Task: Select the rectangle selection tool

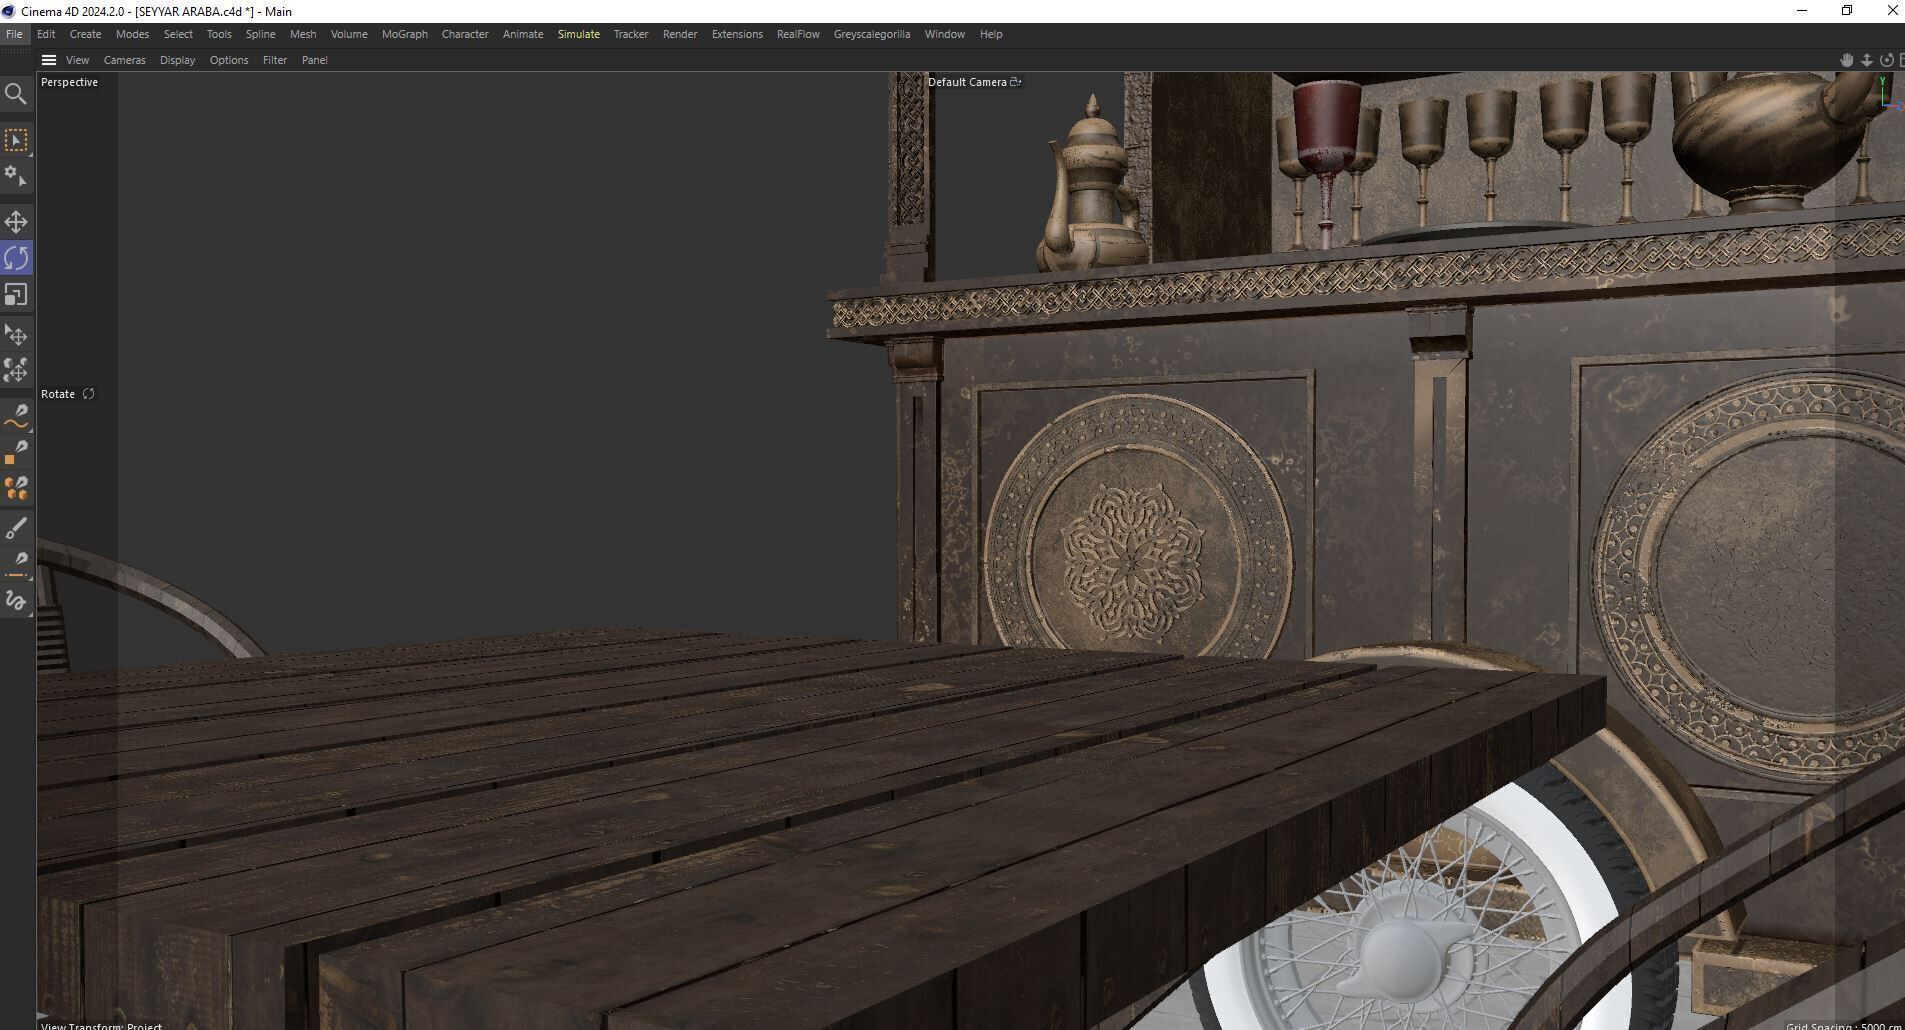Action: pyautogui.click(x=16, y=140)
